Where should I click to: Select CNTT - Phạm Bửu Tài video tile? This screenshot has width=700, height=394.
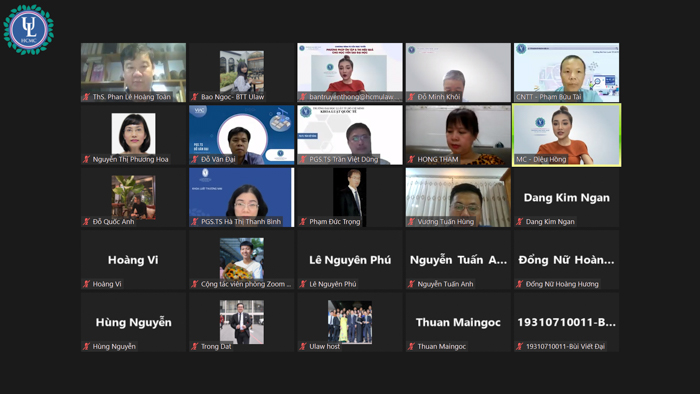point(566,72)
